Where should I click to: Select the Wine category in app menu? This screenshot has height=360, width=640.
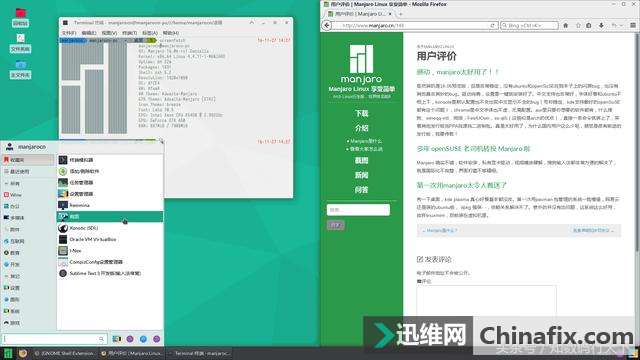[x=28, y=195]
